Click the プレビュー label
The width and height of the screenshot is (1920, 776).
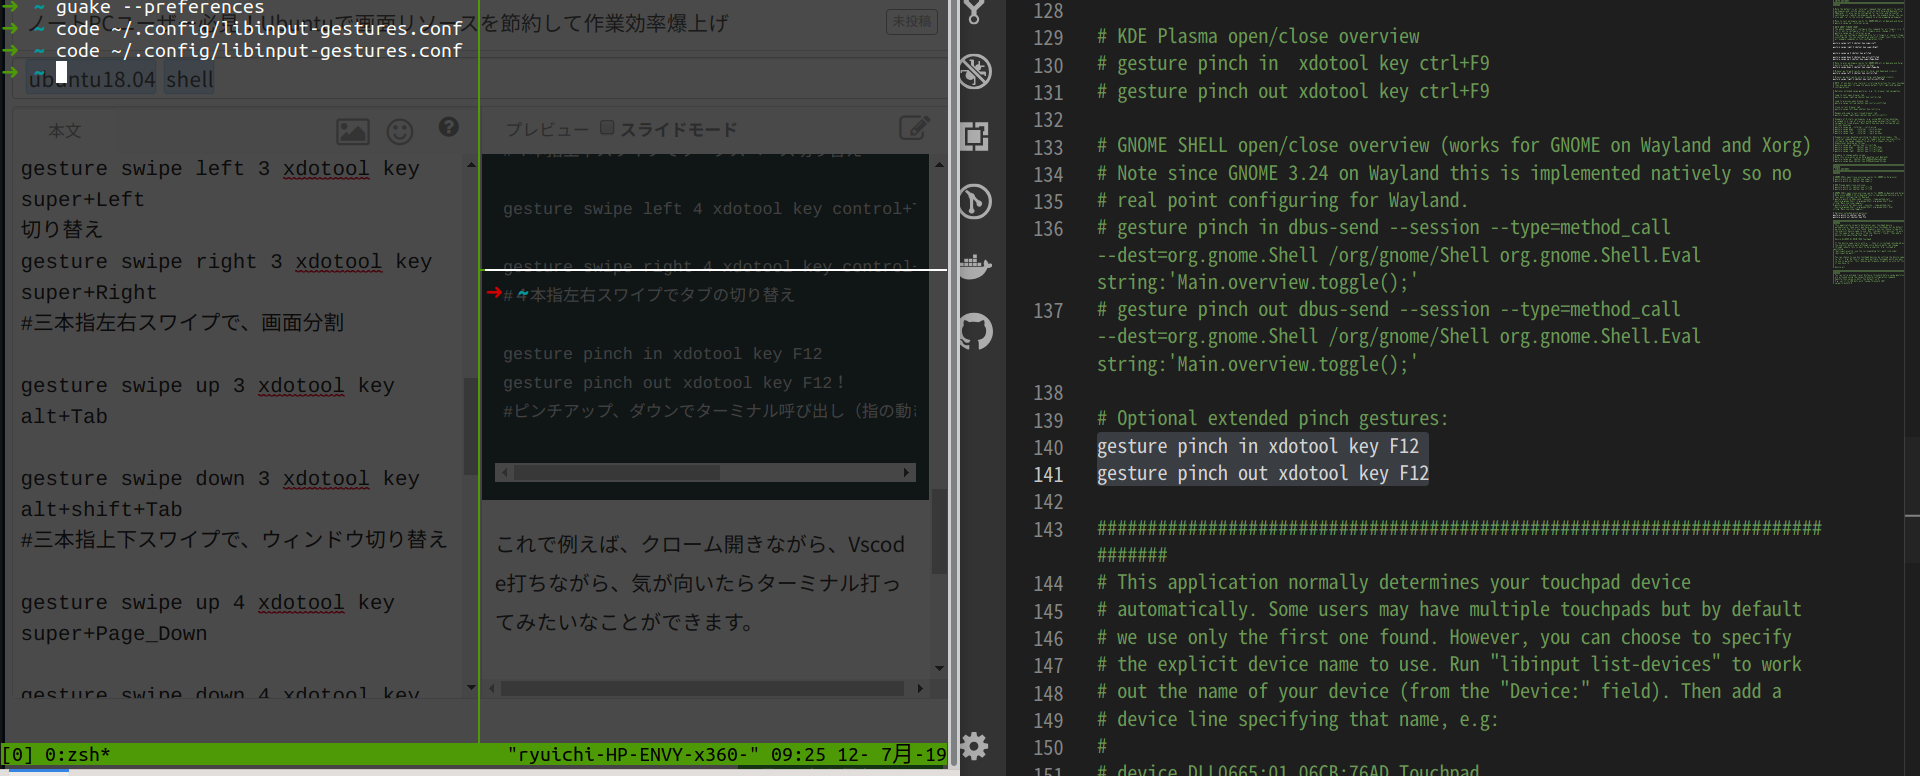coord(546,130)
